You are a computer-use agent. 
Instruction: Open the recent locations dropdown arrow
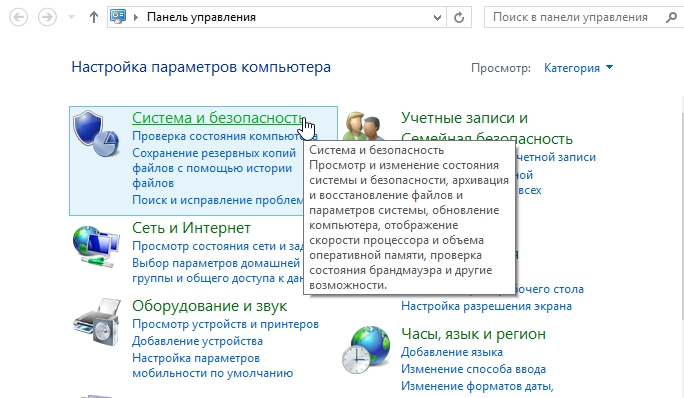pyautogui.click(x=72, y=17)
